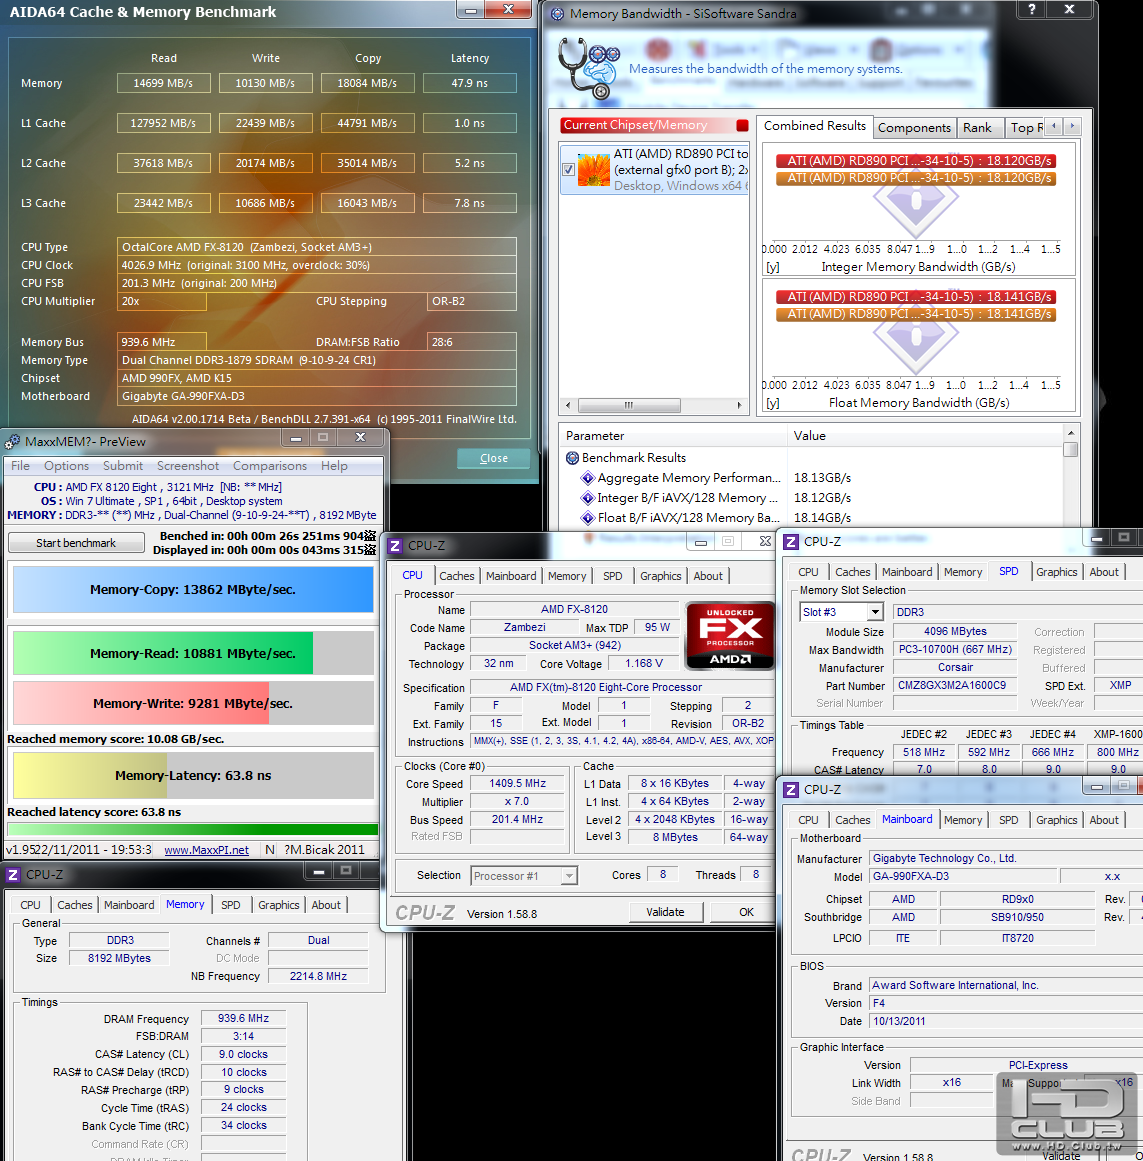Click CPU-Z Memory window title icon
This screenshot has width=1143, height=1161.
pyautogui.click(x=13, y=875)
